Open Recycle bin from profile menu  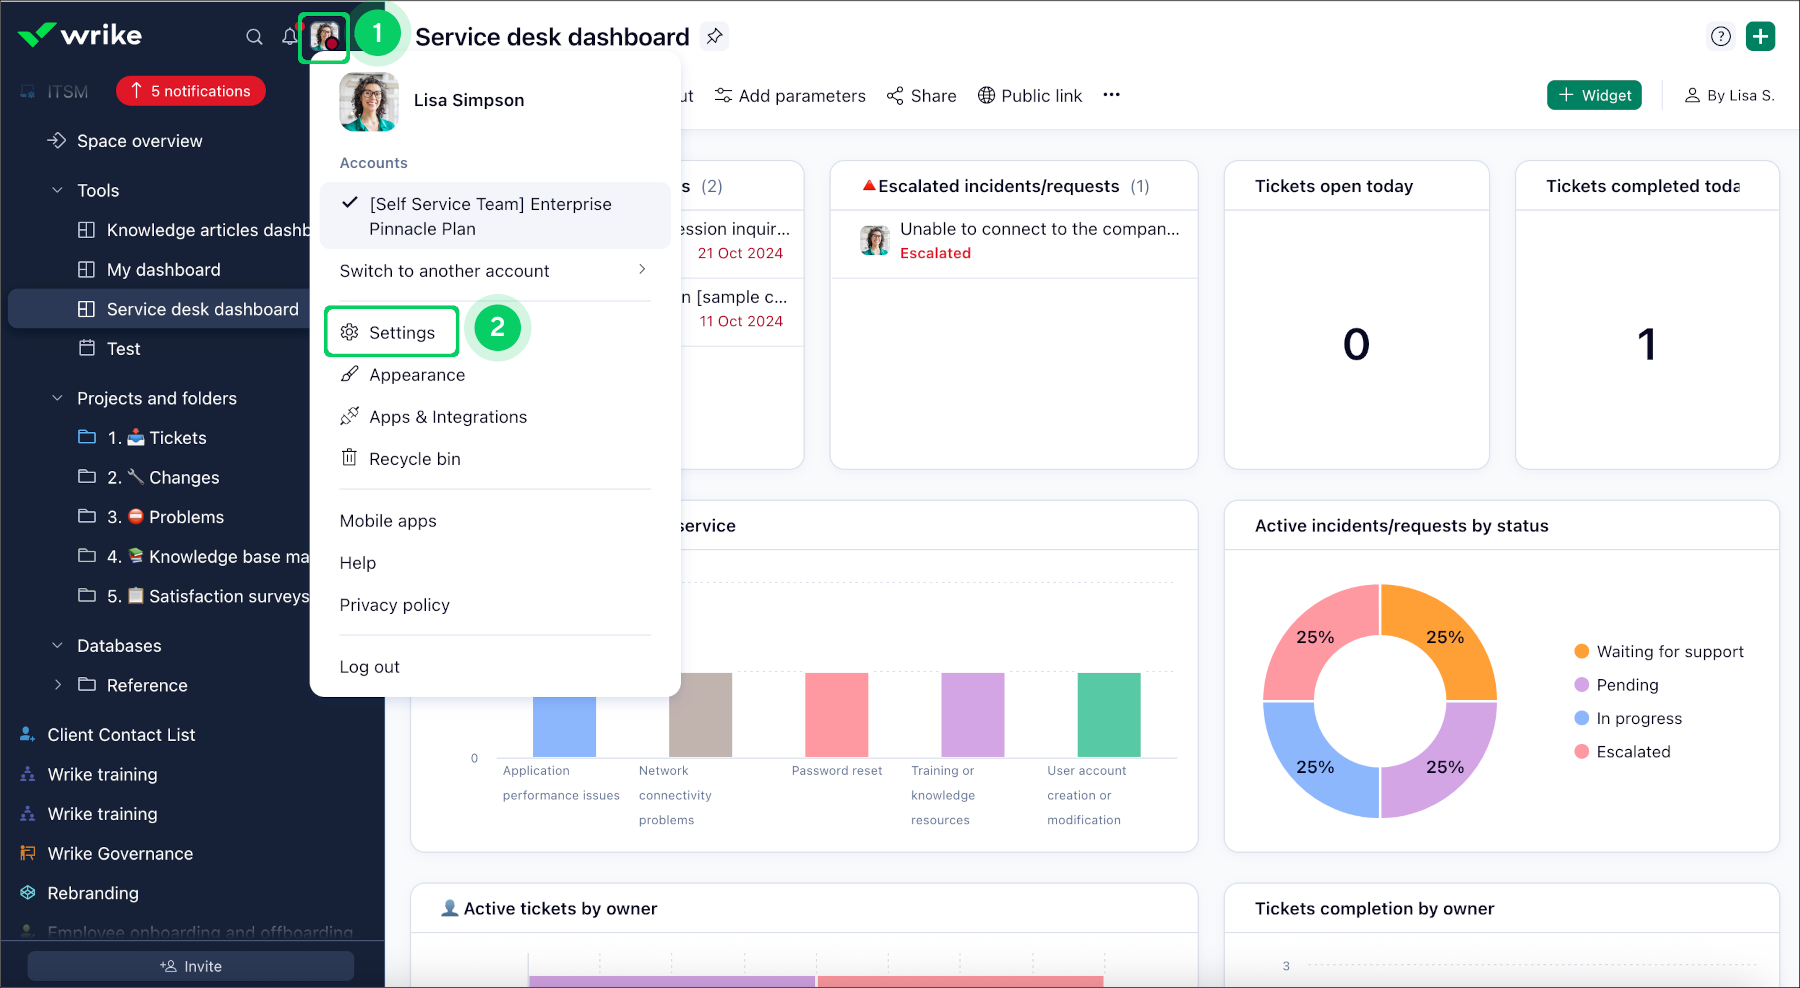(414, 459)
